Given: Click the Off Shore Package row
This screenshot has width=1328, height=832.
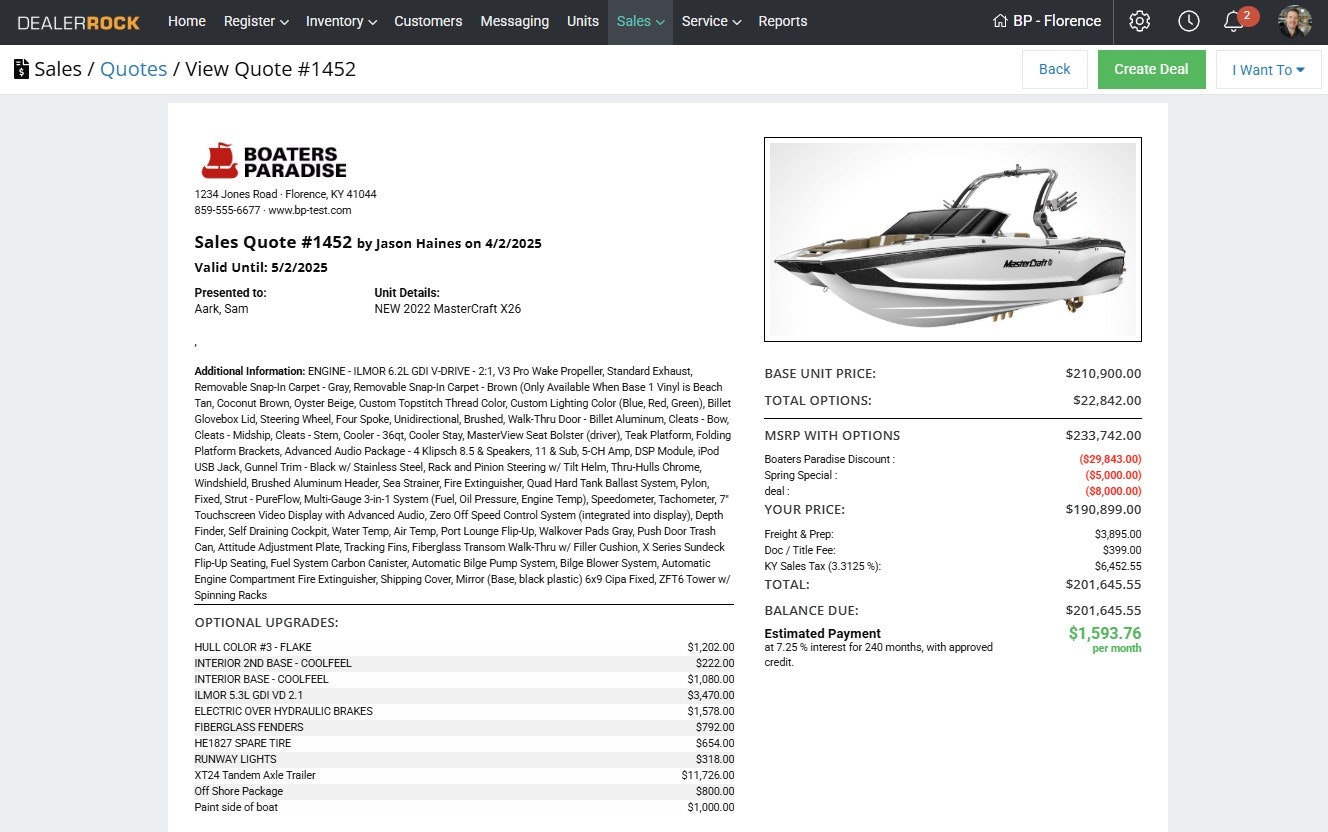Looking at the screenshot, I should (464, 791).
